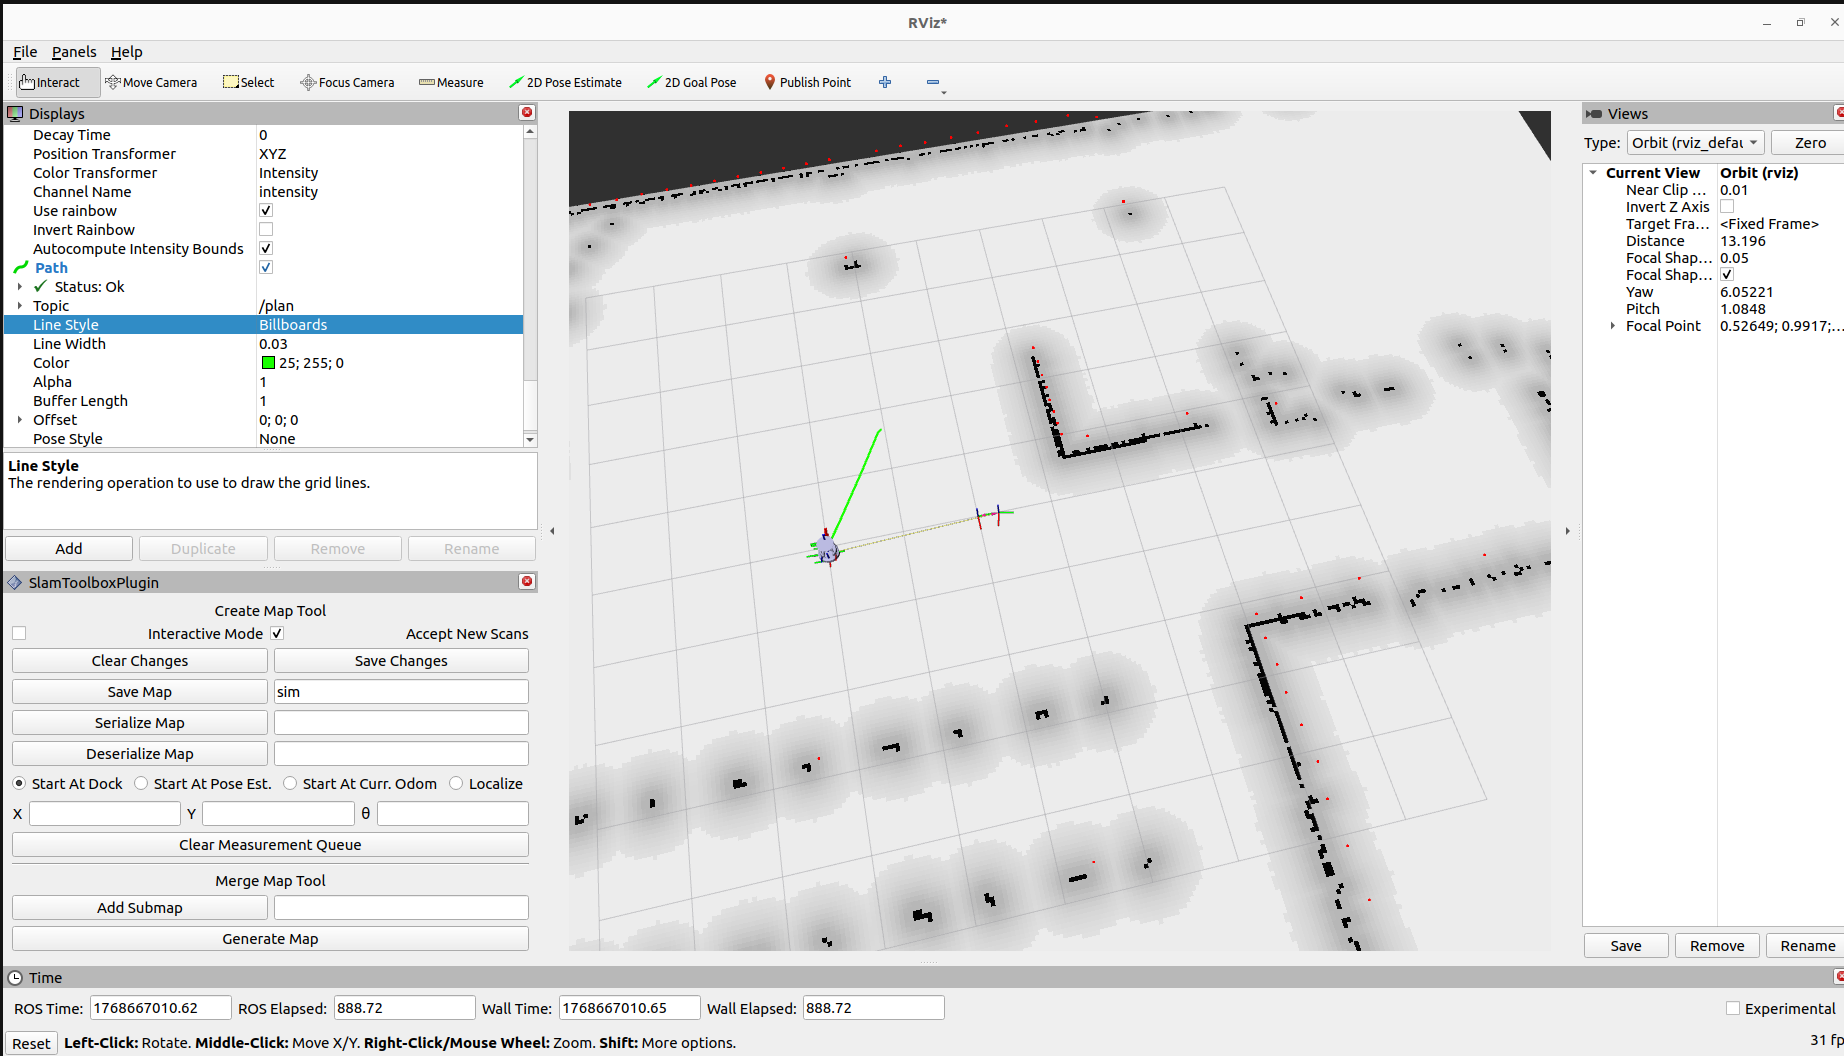Screen dimensions: 1844x1056
Task: Activate the Focus Camera tool
Action: click(347, 82)
